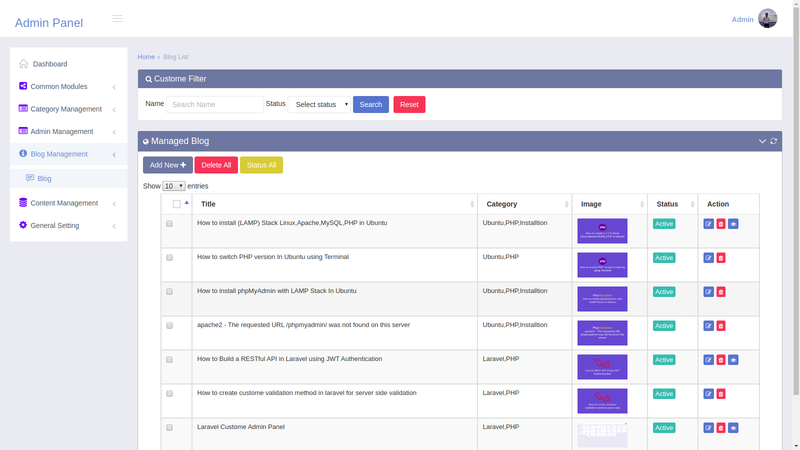800x450 pixels.
Task: Expand General Setting submenu
Action: pos(68,226)
